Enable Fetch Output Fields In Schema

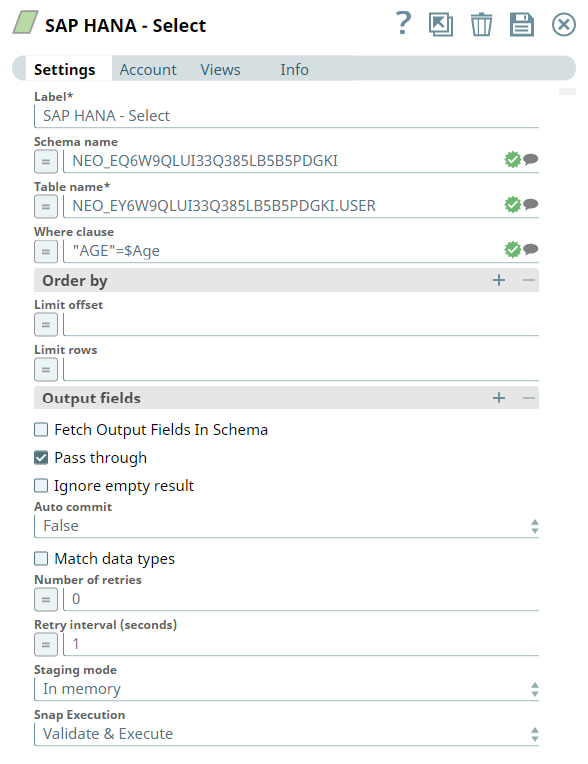41,429
